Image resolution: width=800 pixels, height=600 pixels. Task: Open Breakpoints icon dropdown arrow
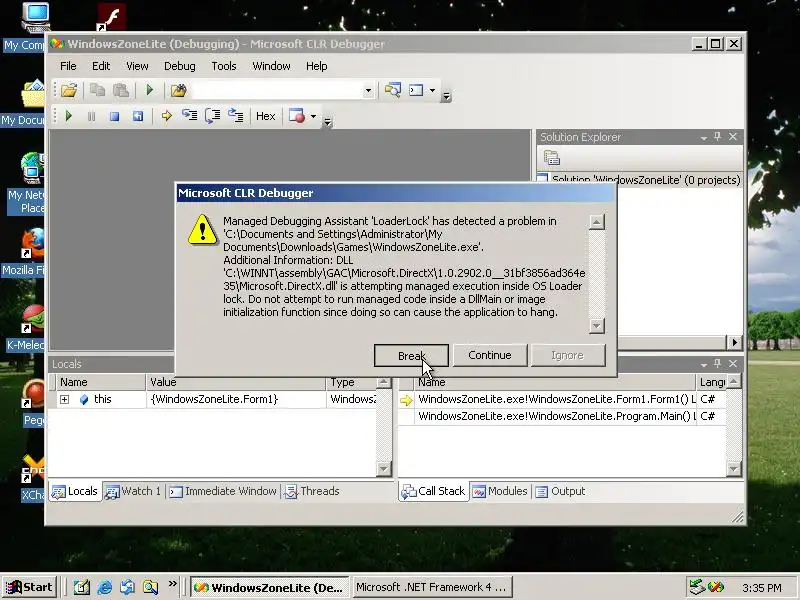coord(313,116)
